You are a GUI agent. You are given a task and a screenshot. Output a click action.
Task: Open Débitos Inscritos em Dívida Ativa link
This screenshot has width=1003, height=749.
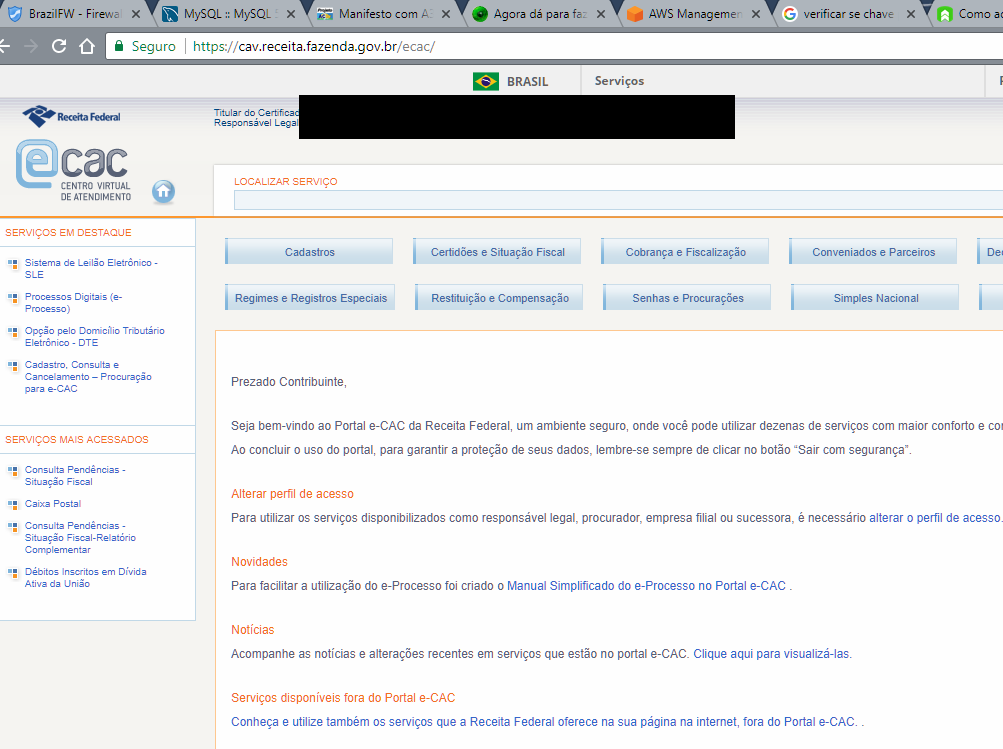click(86, 578)
